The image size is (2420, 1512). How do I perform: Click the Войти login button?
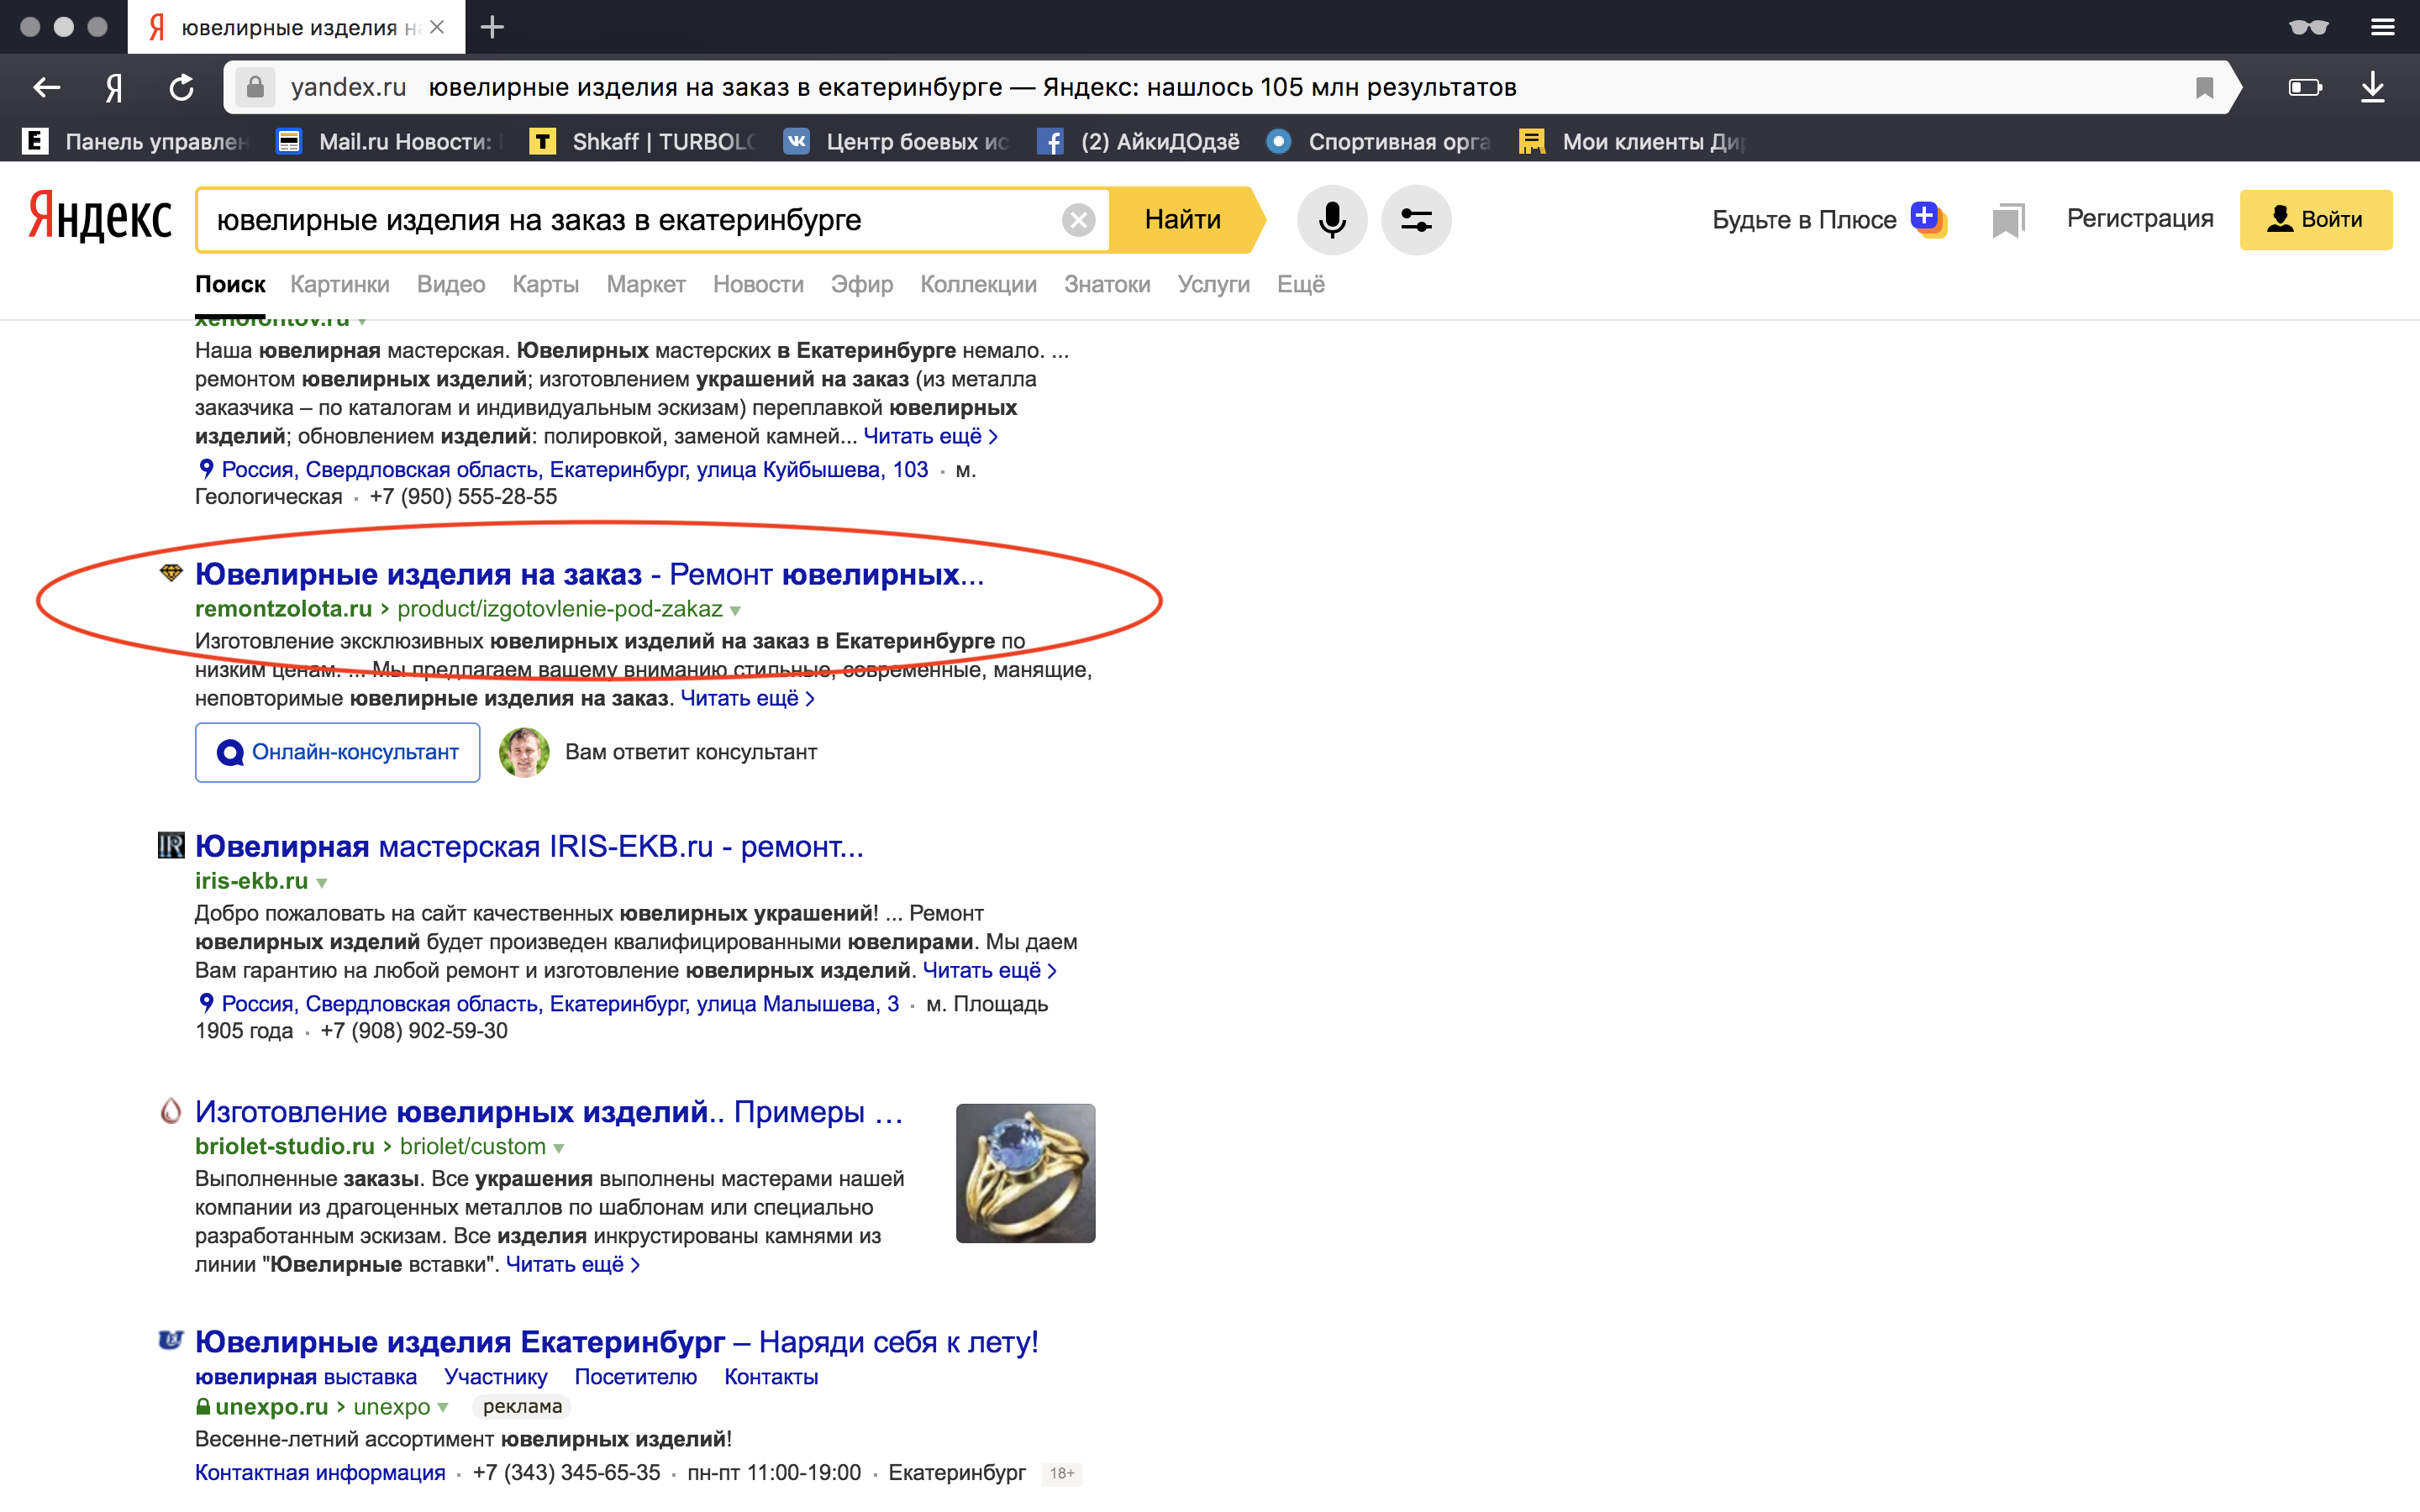coord(2315,219)
